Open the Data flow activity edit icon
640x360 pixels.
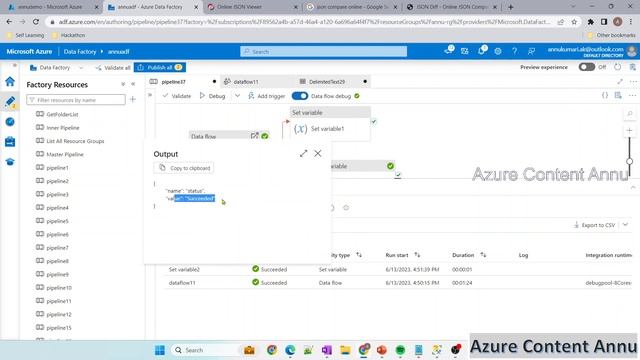pos(255,136)
